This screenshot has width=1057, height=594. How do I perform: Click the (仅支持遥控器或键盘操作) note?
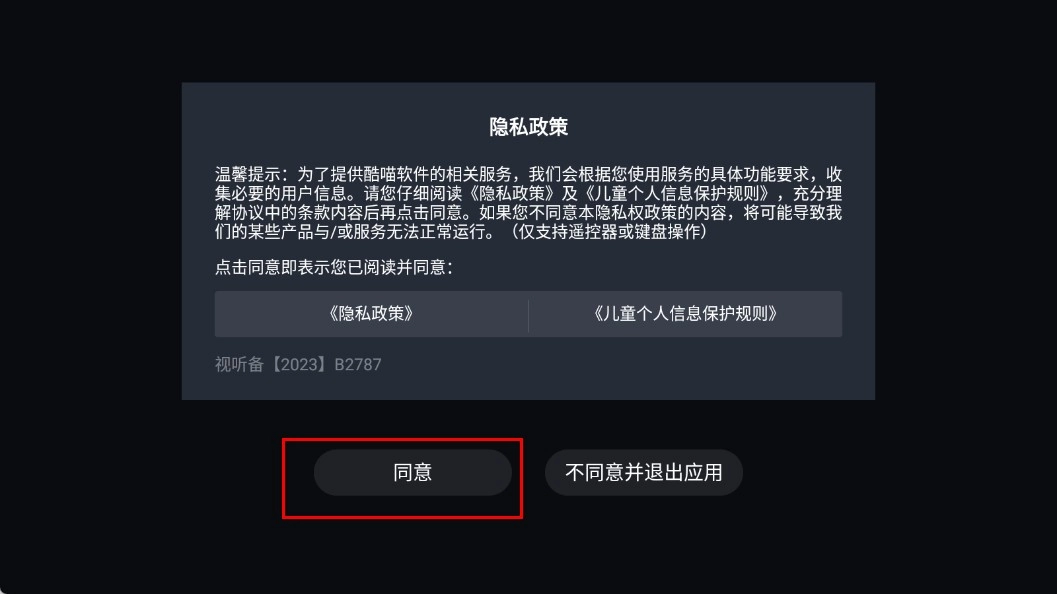coord(609,231)
